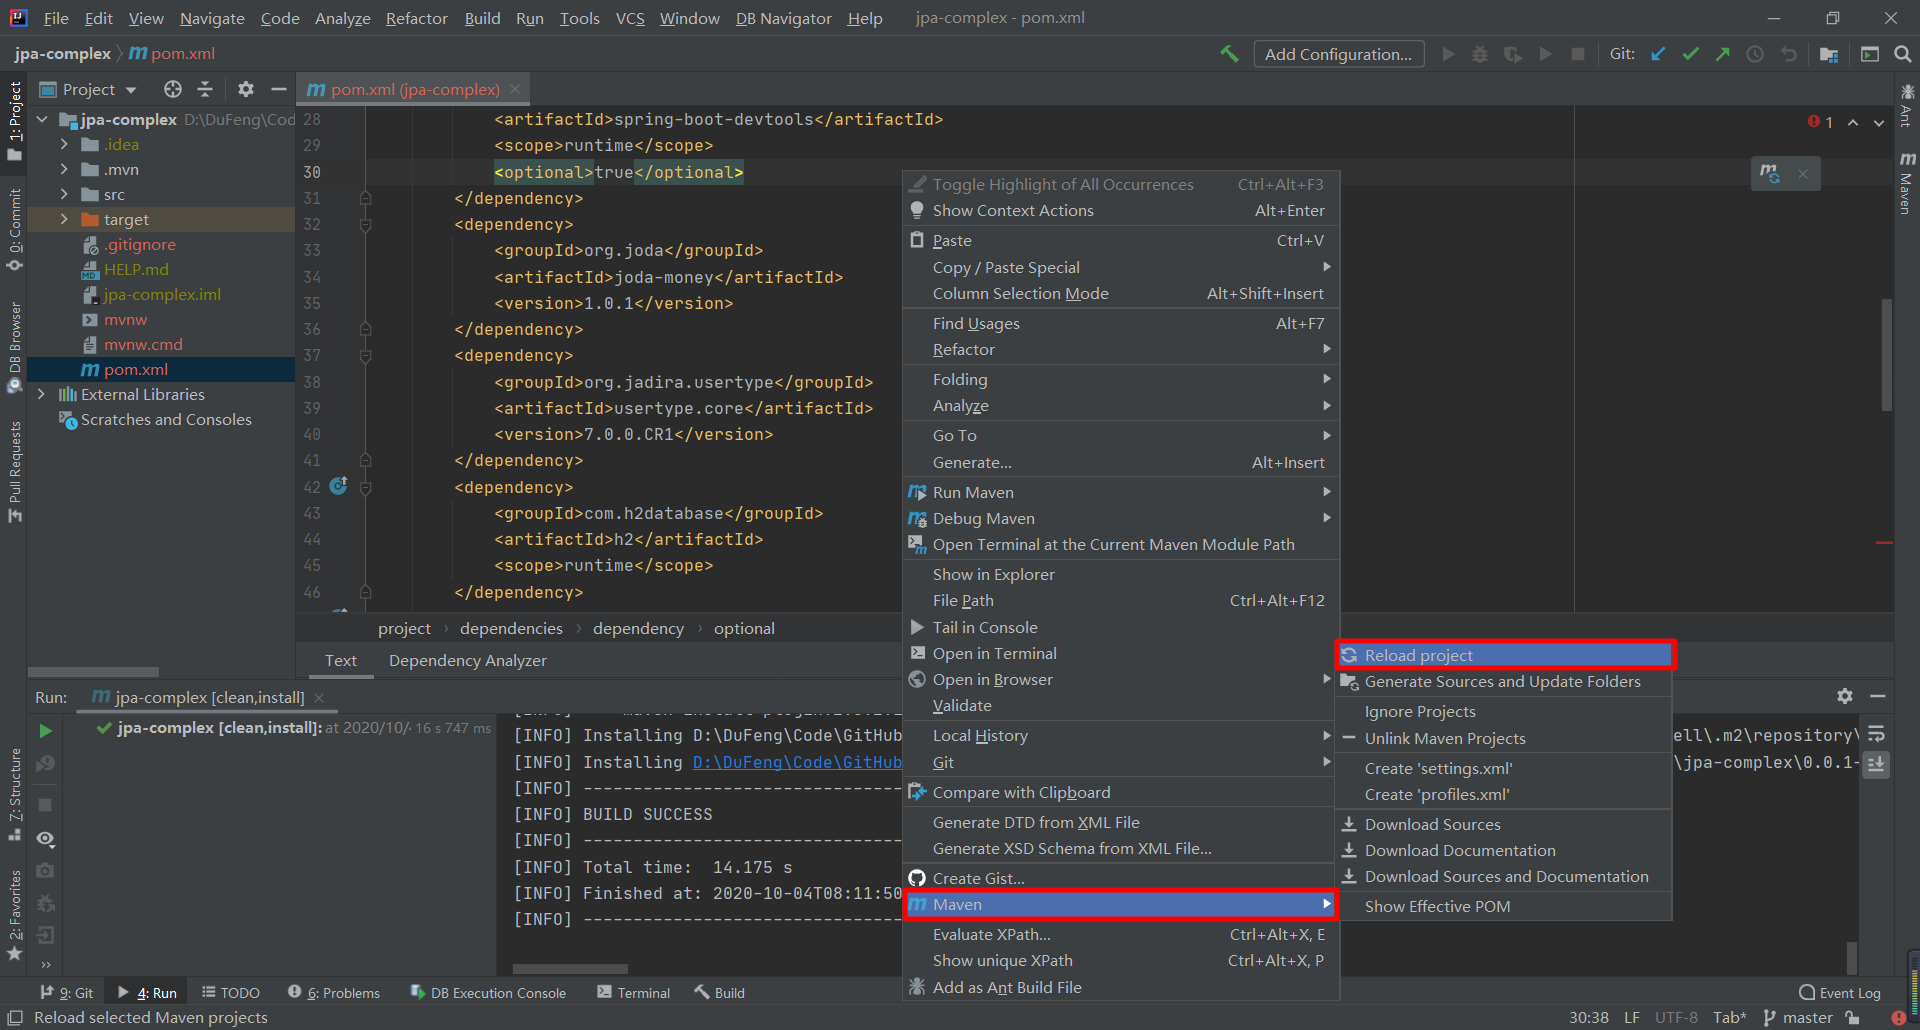
Task: Click the optional breadcrumb
Action: pyautogui.click(x=744, y=628)
